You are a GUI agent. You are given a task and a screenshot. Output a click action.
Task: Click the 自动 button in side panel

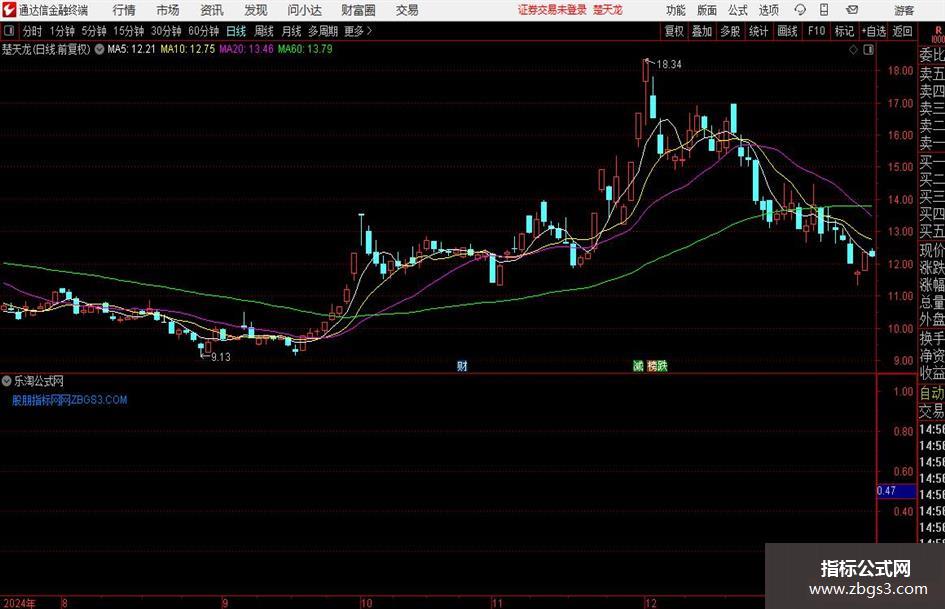click(x=932, y=393)
